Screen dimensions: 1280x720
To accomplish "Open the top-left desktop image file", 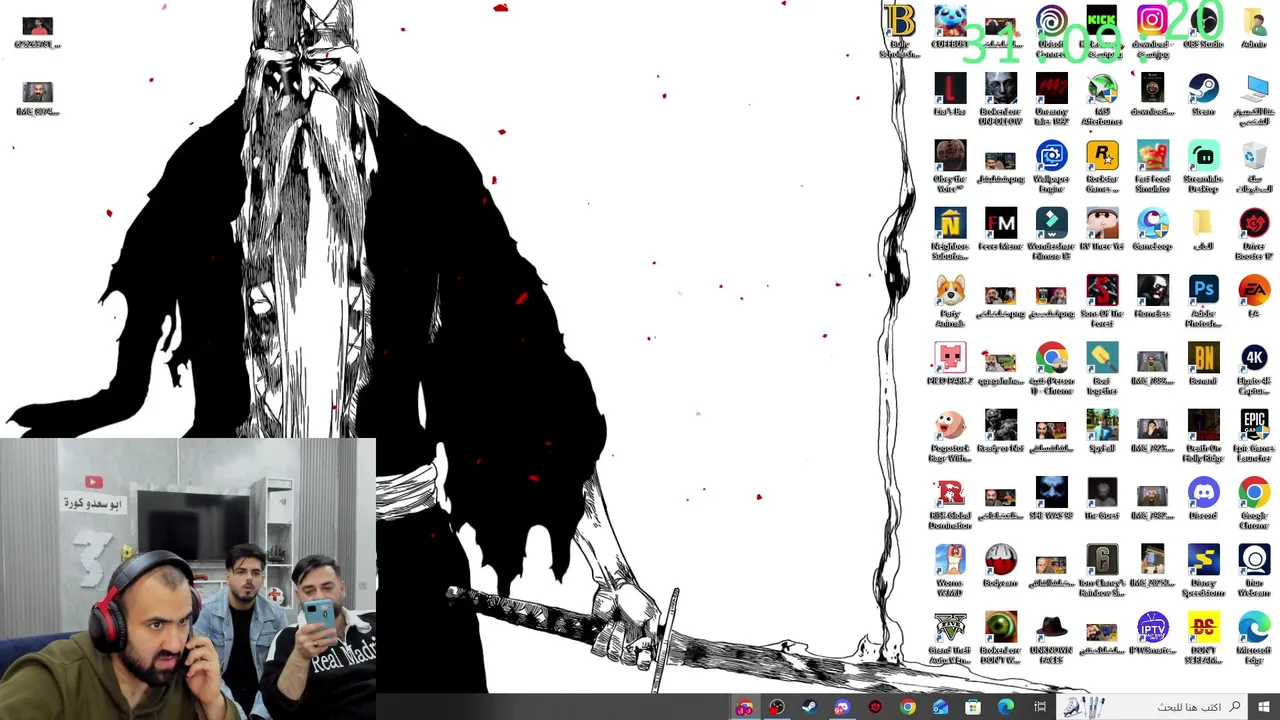I will coord(37,32).
